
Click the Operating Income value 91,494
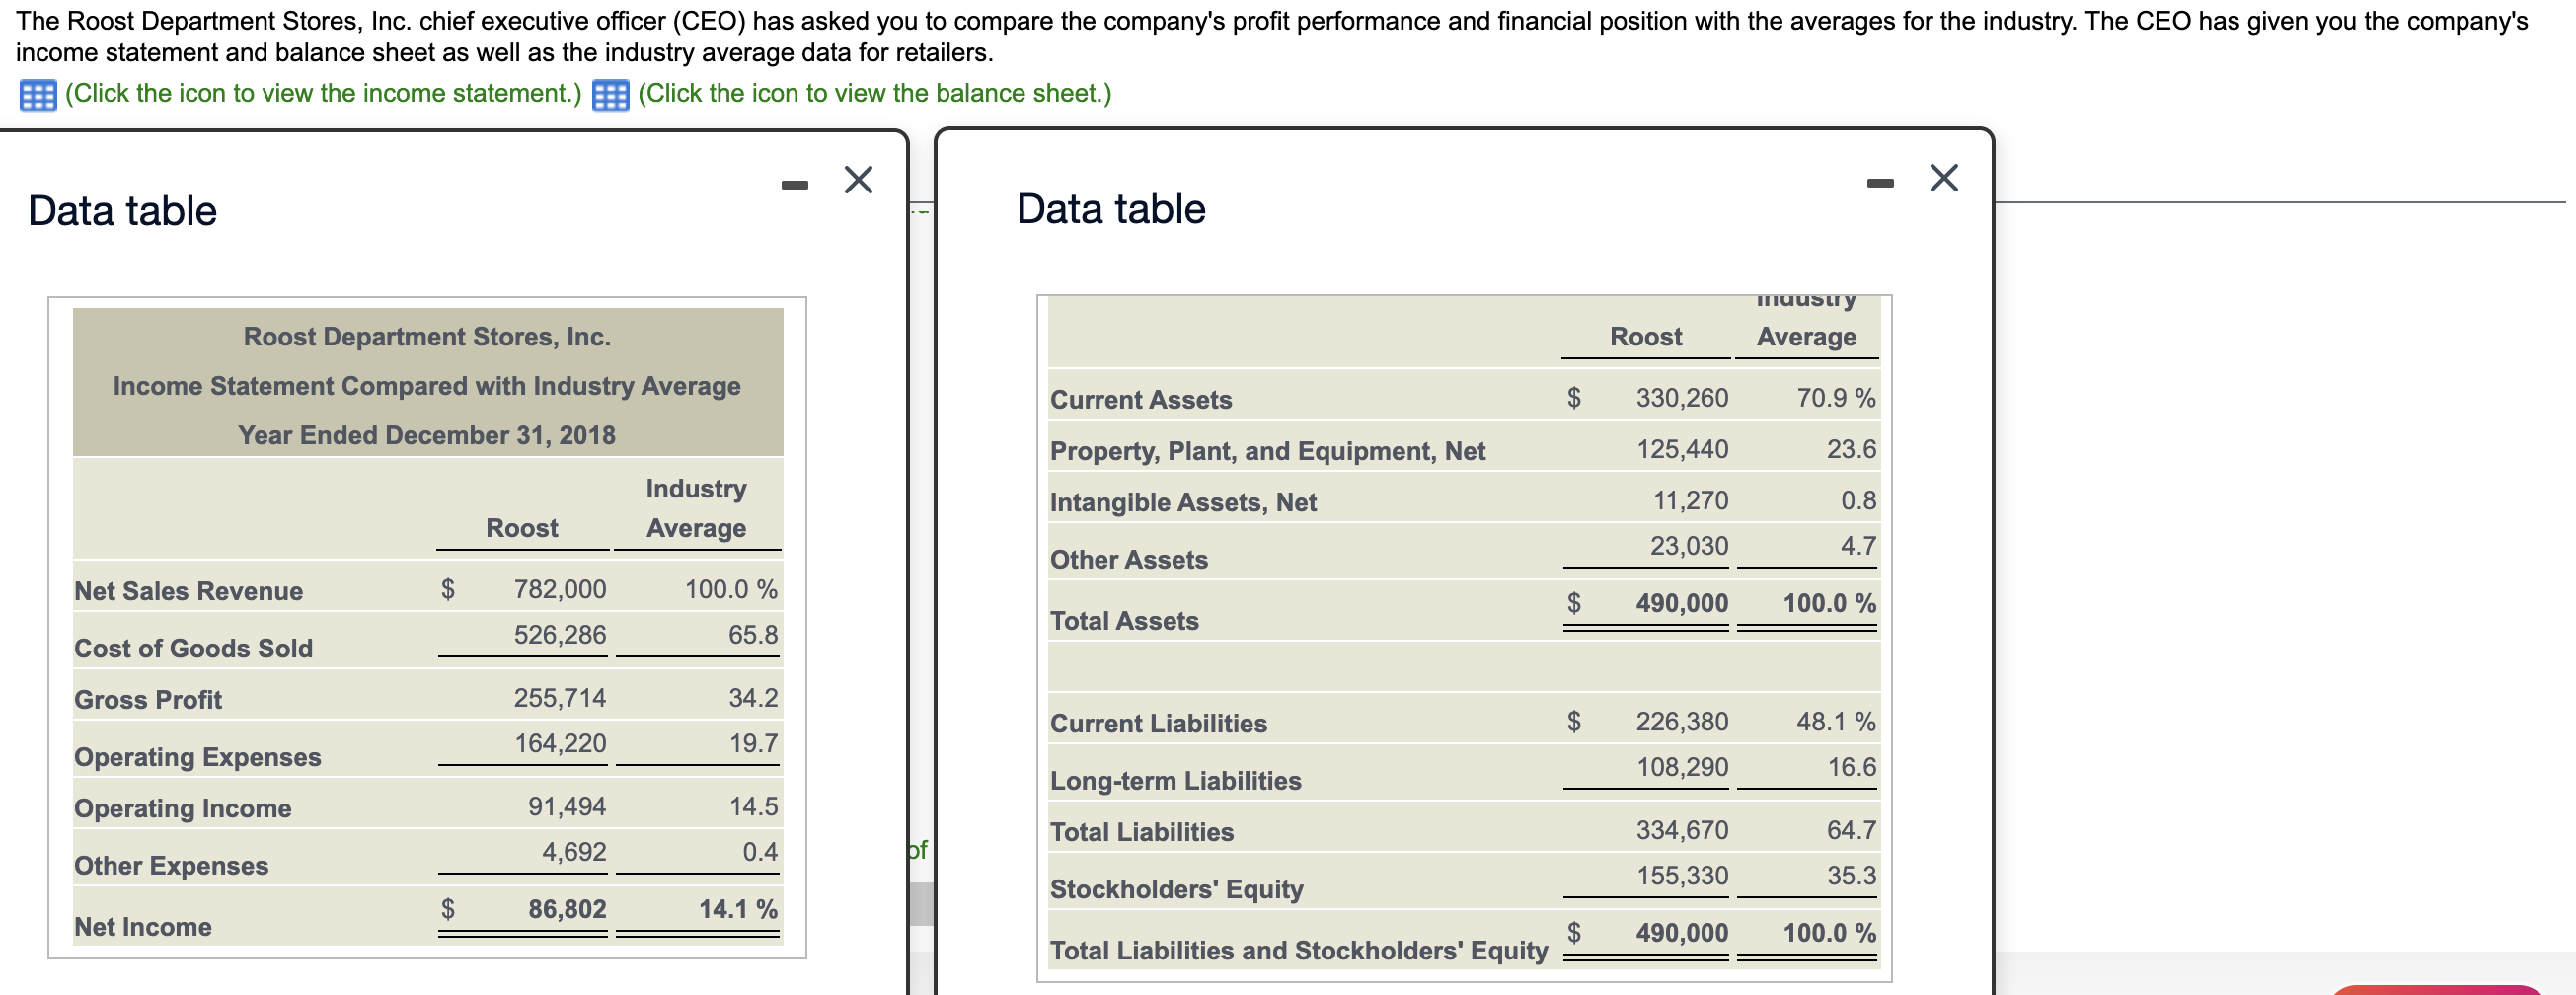point(566,806)
